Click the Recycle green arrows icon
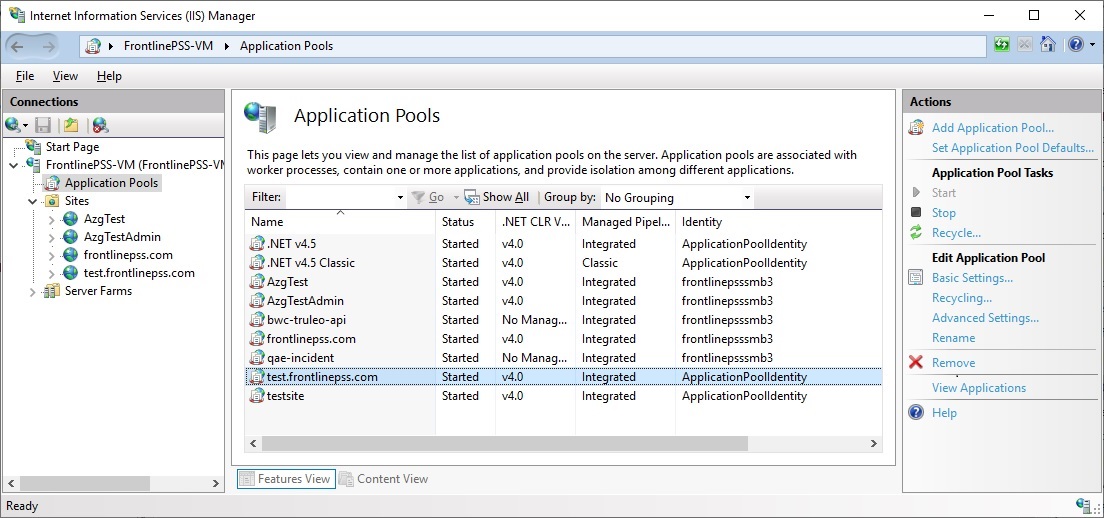1106x518 pixels. point(916,232)
